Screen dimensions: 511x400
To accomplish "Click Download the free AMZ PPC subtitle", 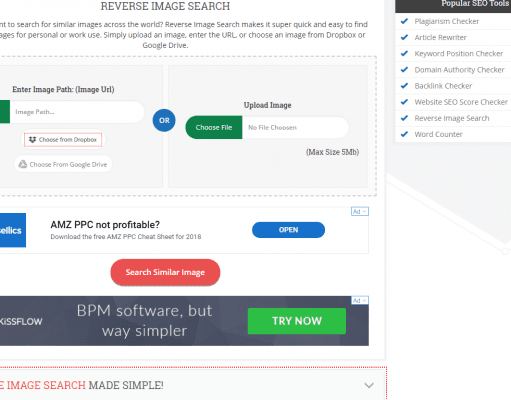I will [126, 237].
